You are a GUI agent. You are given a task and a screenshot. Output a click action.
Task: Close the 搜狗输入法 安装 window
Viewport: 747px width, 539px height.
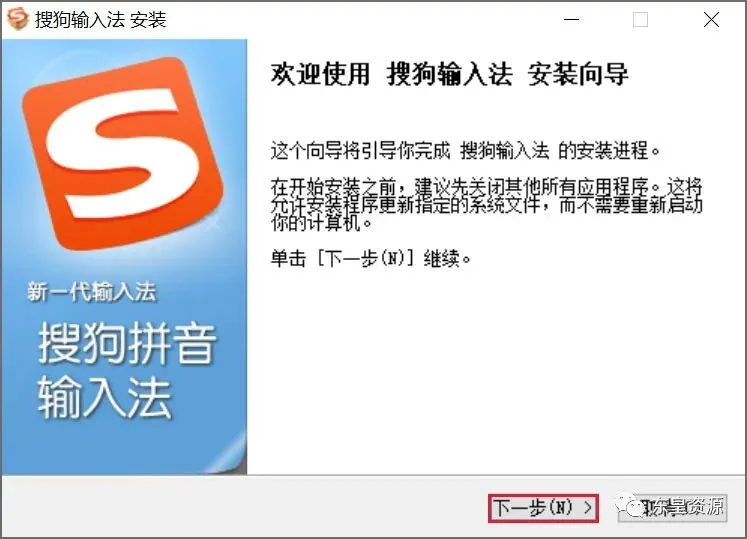point(711,20)
